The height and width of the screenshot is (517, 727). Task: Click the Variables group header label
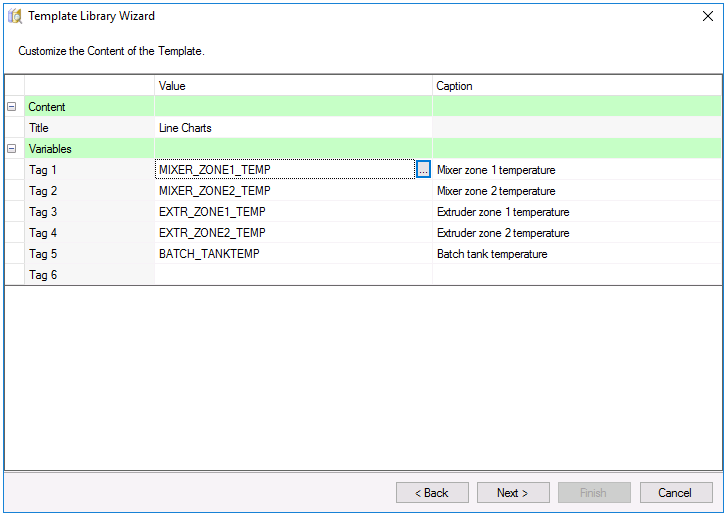tap(50, 149)
